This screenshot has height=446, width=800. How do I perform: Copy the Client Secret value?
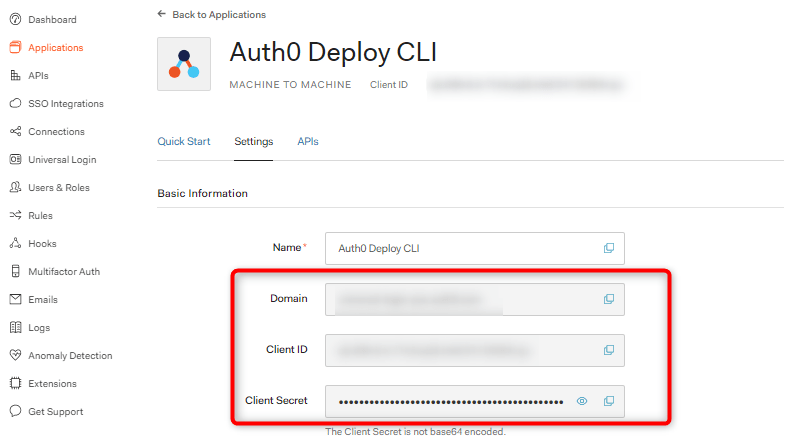(x=609, y=401)
